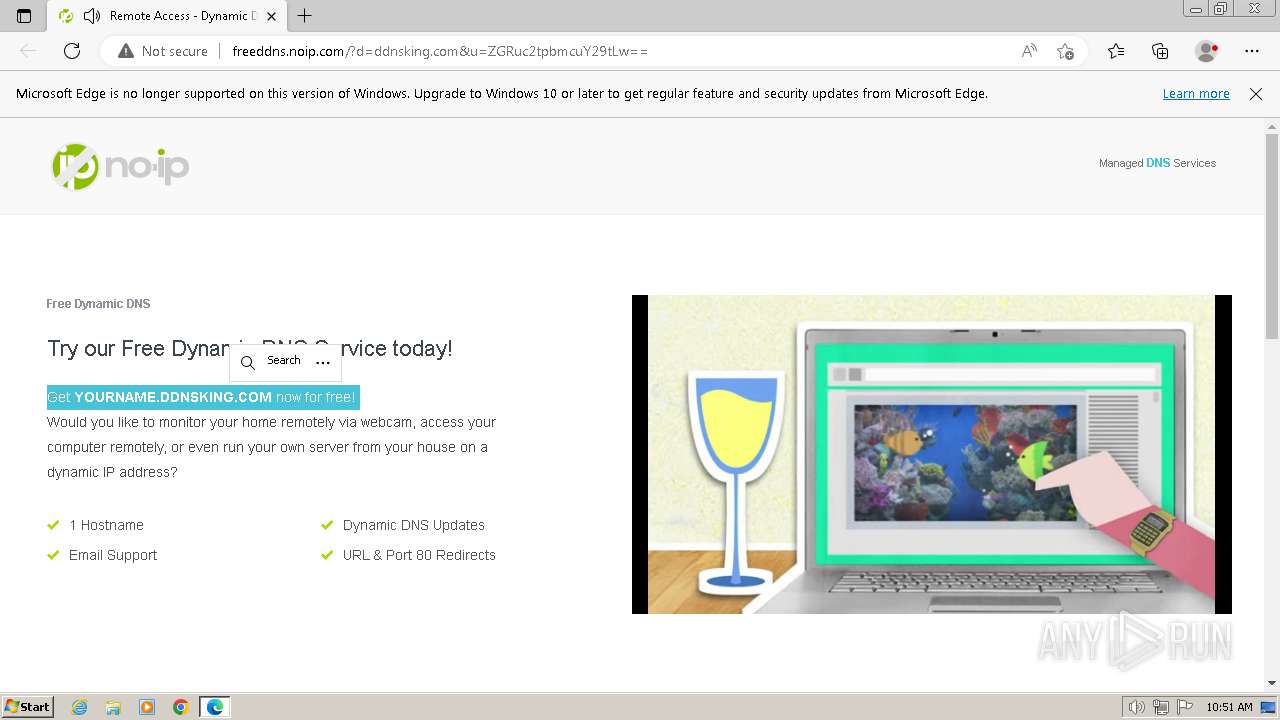The height and width of the screenshot is (720, 1280).
Task: Open the media player taskbar icon
Action: (147, 707)
